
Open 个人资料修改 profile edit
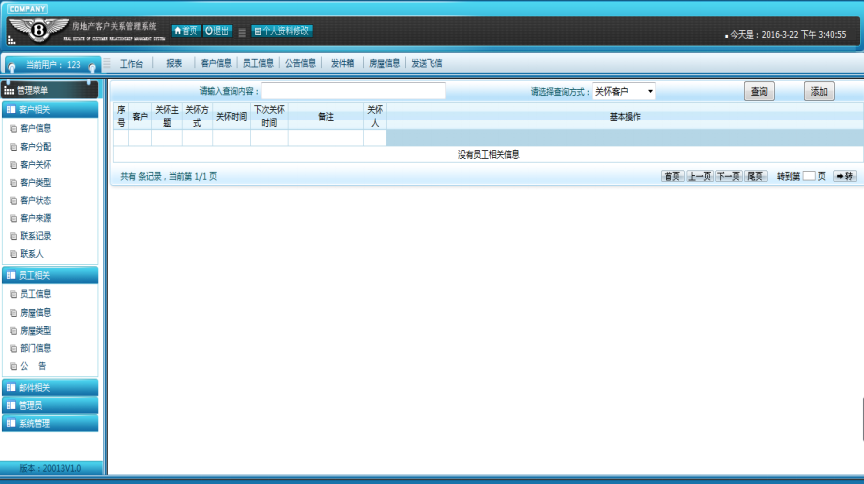281,31
